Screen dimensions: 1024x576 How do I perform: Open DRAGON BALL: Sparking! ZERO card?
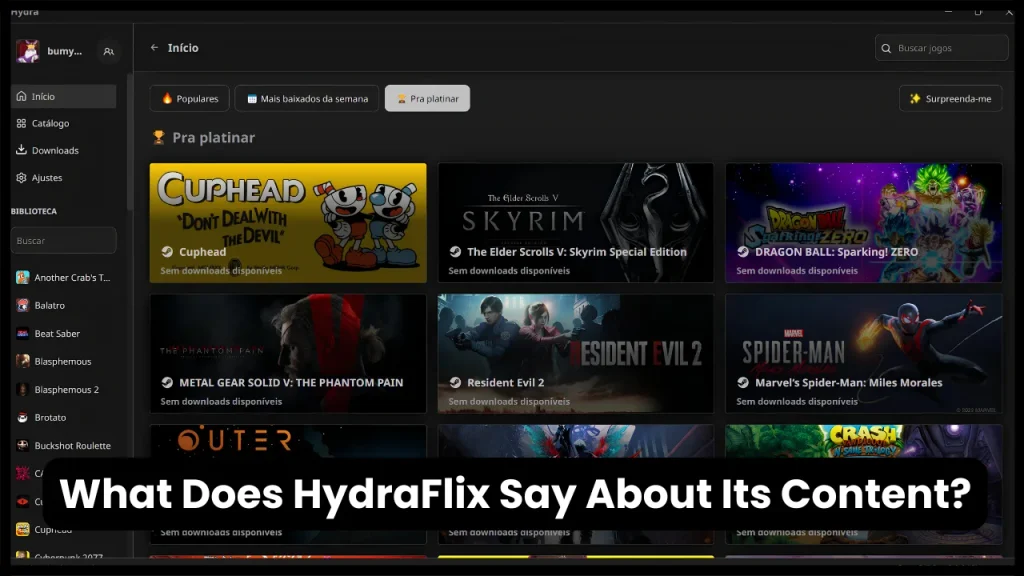(863, 223)
